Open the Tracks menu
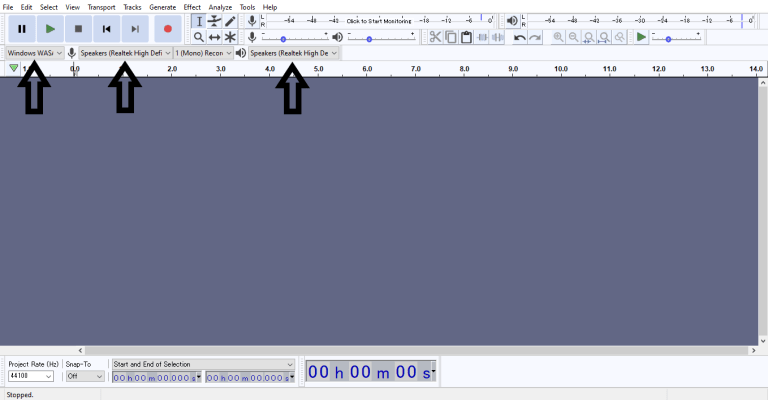768x400 pixels. 132,7
